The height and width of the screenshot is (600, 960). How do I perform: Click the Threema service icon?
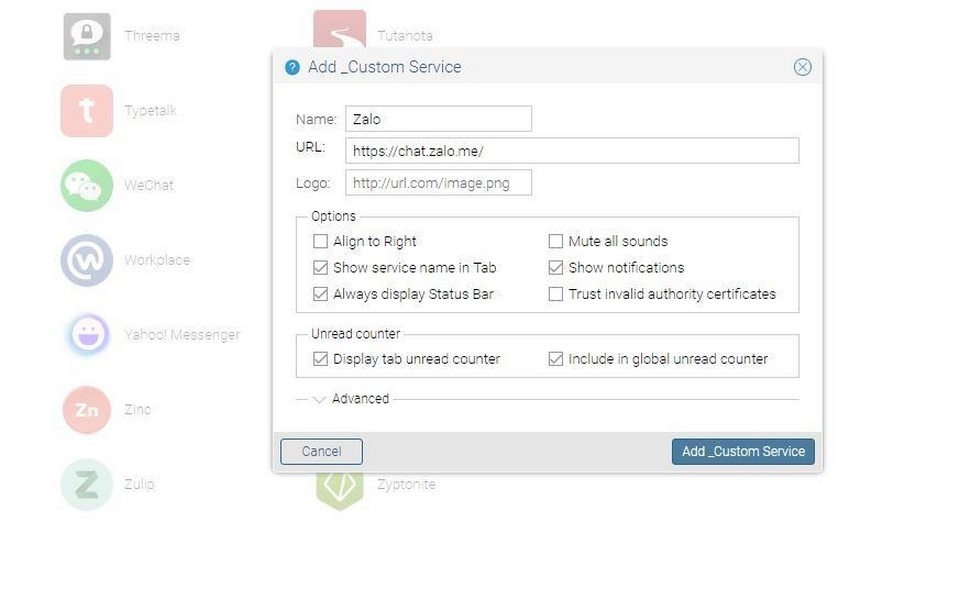pos(87,36)
